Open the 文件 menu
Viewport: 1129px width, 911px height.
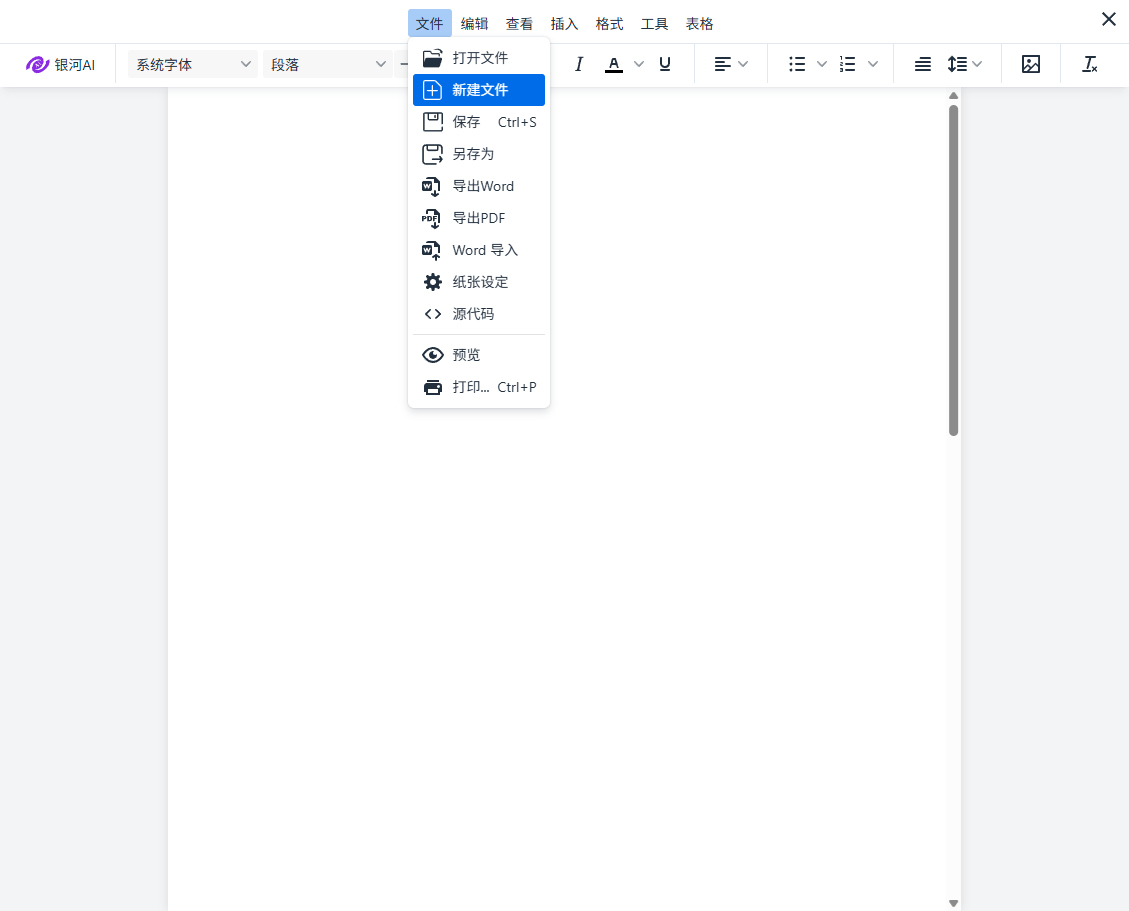pyautogui.click(x=429, y=24)
